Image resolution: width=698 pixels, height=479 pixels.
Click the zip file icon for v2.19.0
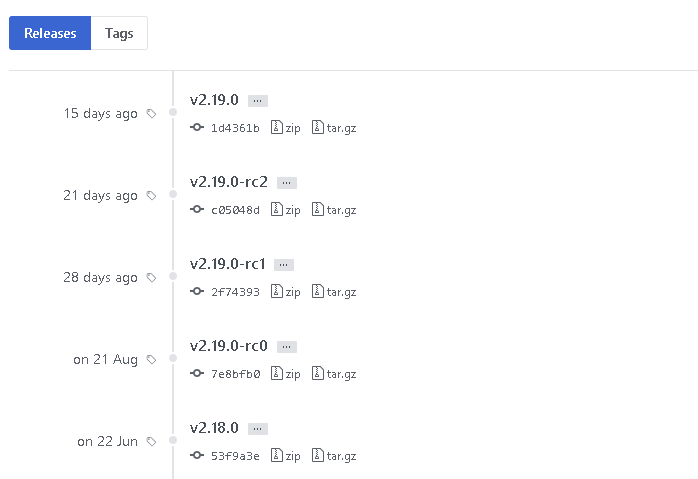(x=277, y=128)
